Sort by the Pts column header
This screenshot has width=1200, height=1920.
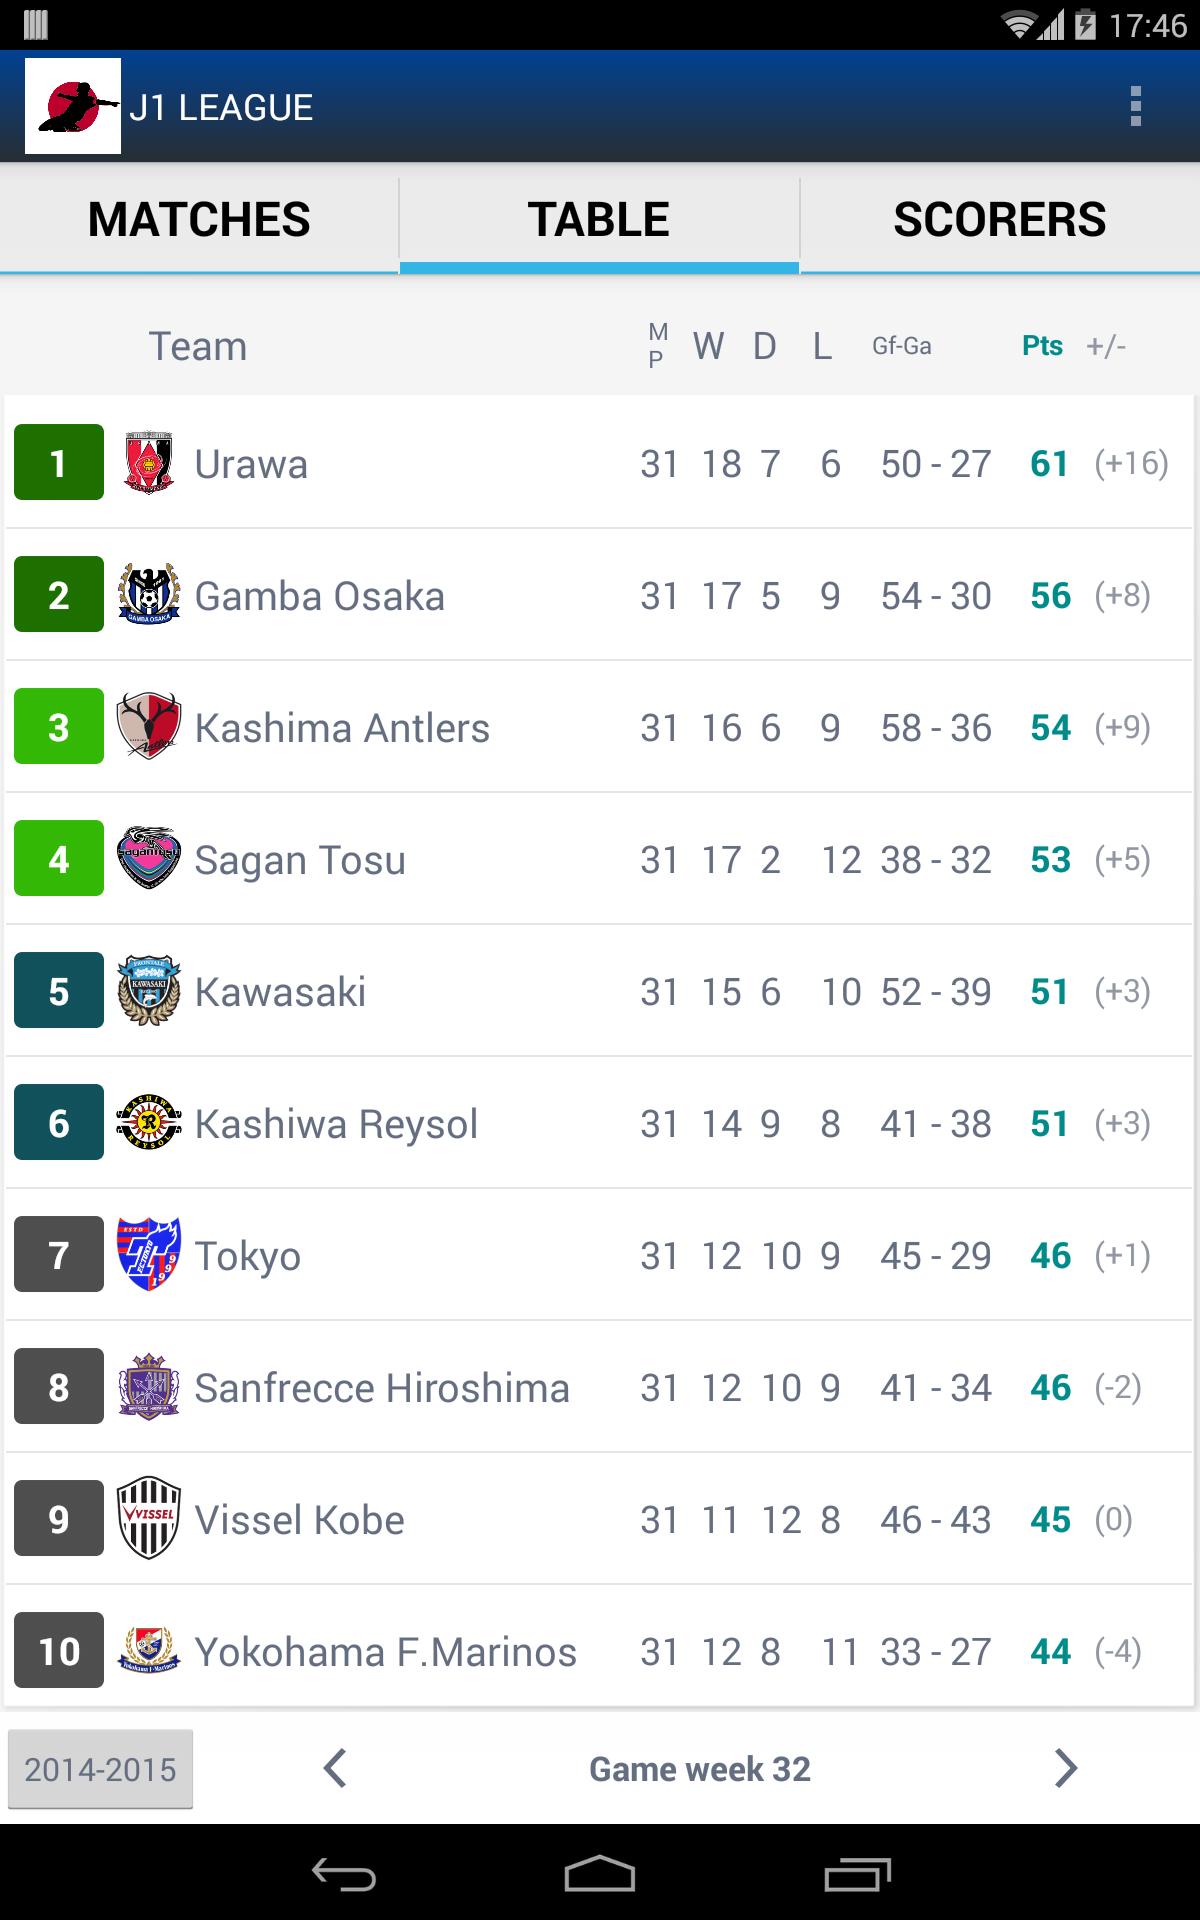pyautogui.click(x=1042, y=346)
